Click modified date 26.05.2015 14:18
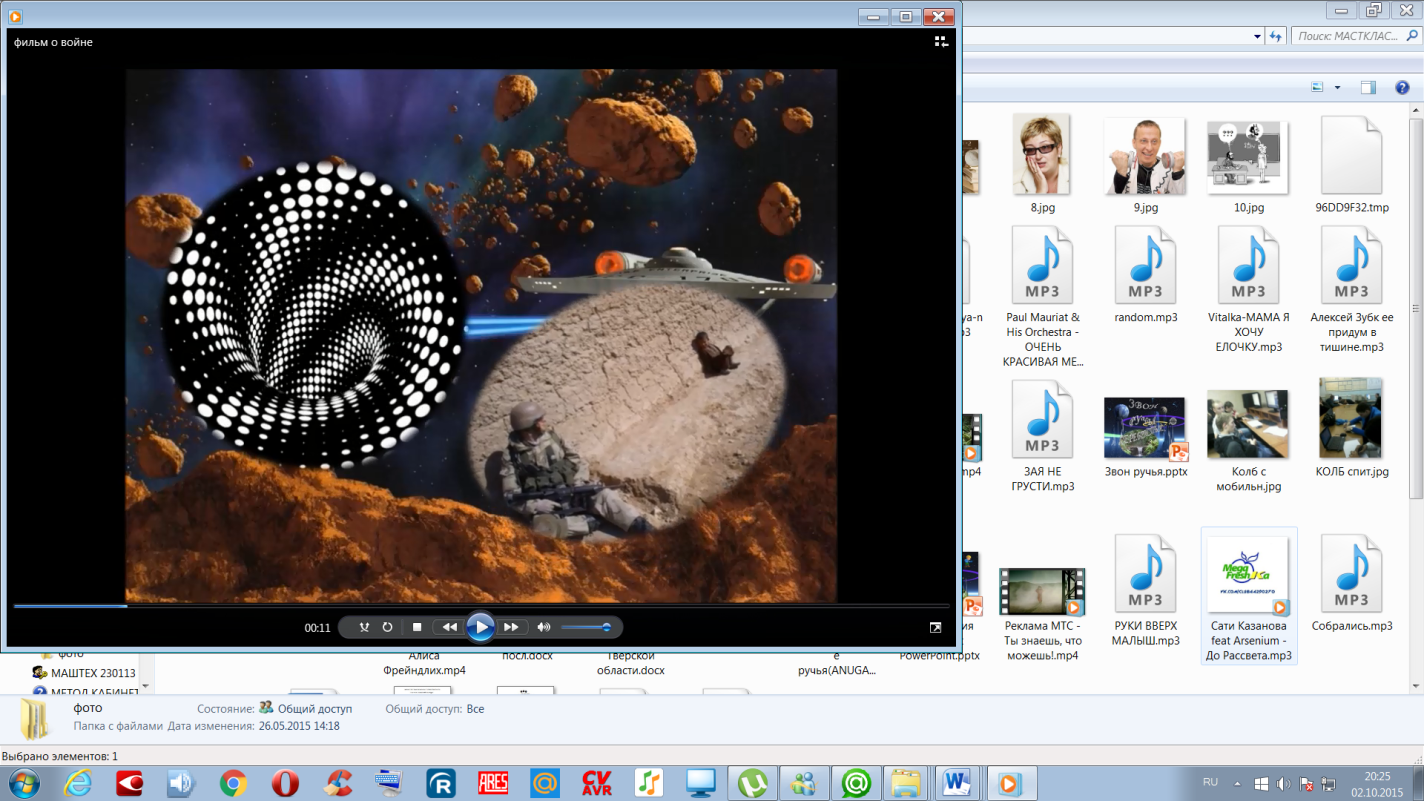Image resolution: width=1424 pixels, height=801 pixels. coord(299,726)
